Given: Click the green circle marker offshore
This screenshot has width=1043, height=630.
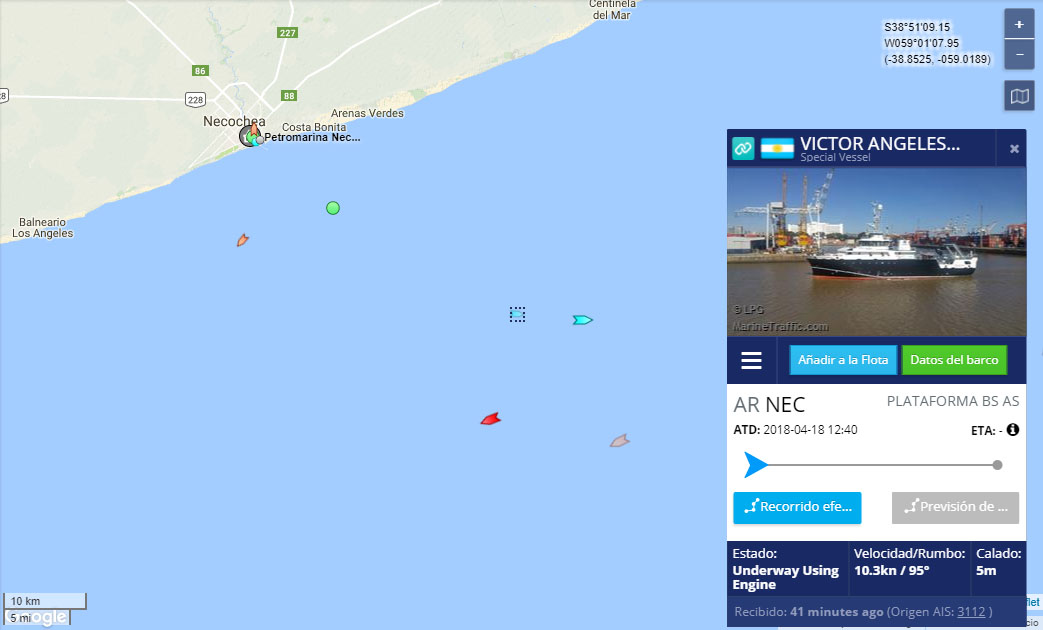Looking at the screenshot, I should pos(333,208).
